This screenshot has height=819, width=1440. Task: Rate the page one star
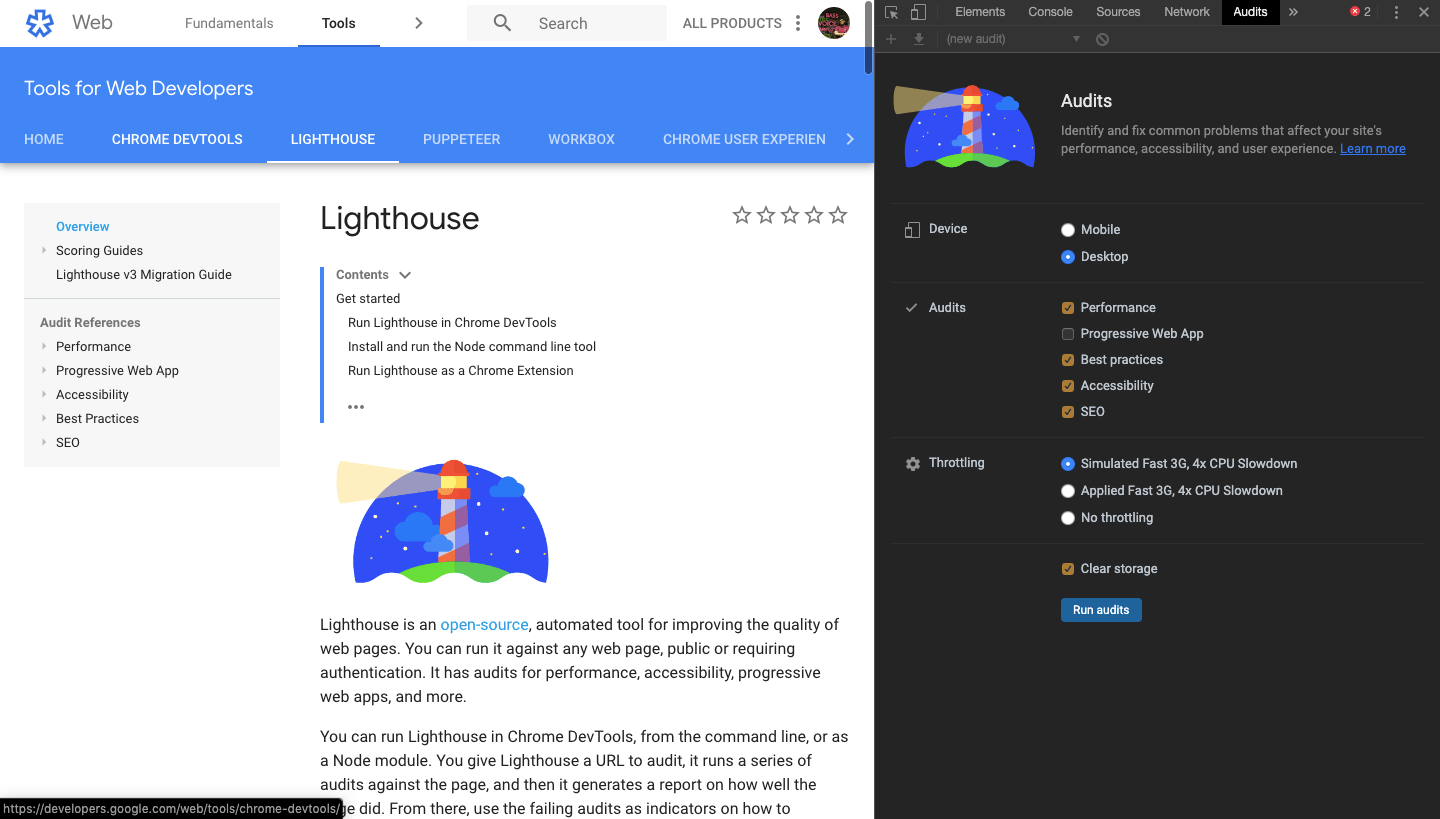point(742,215)
